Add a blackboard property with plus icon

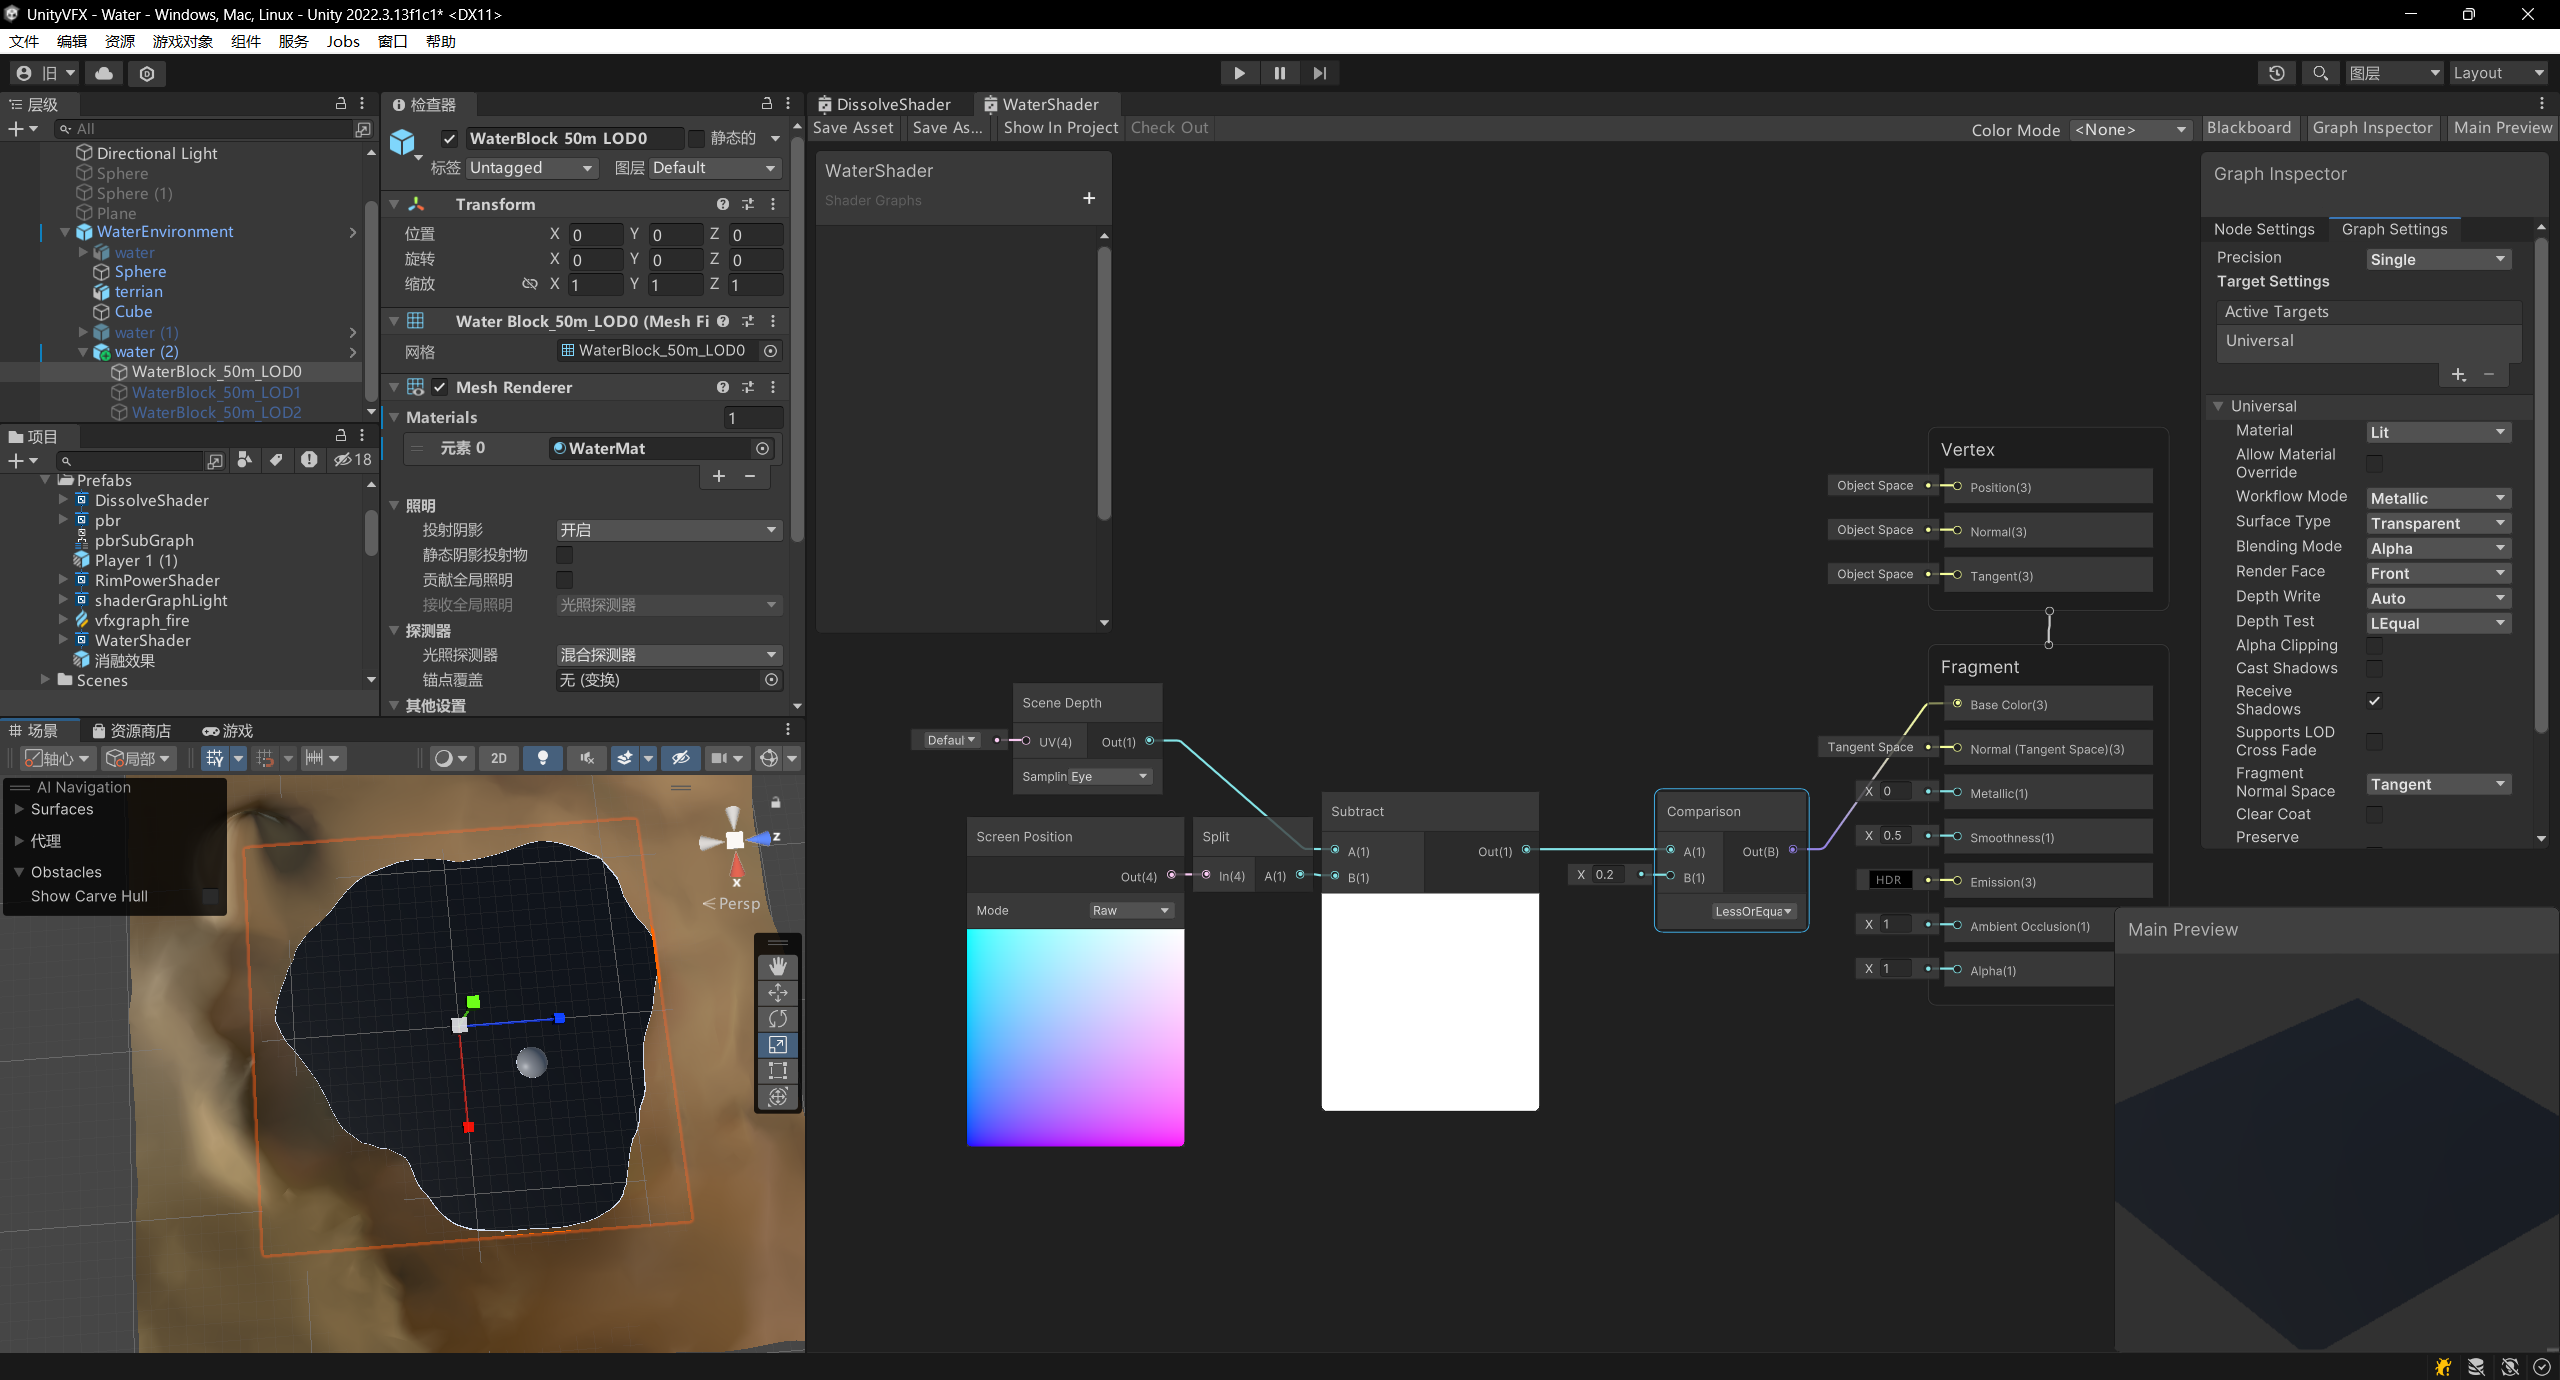[x=1089, y=198]
